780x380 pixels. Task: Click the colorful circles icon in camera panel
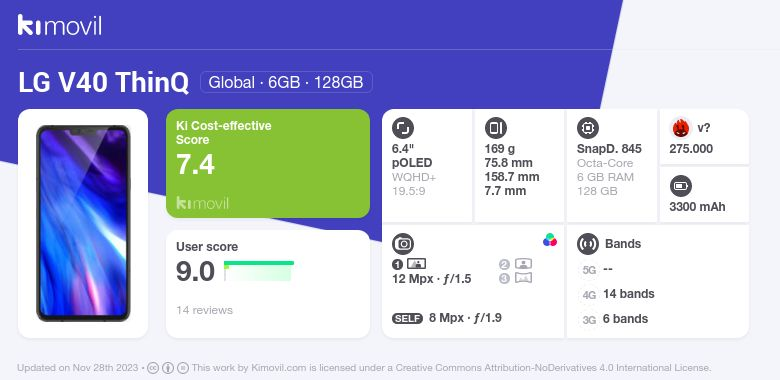(550, 240)
